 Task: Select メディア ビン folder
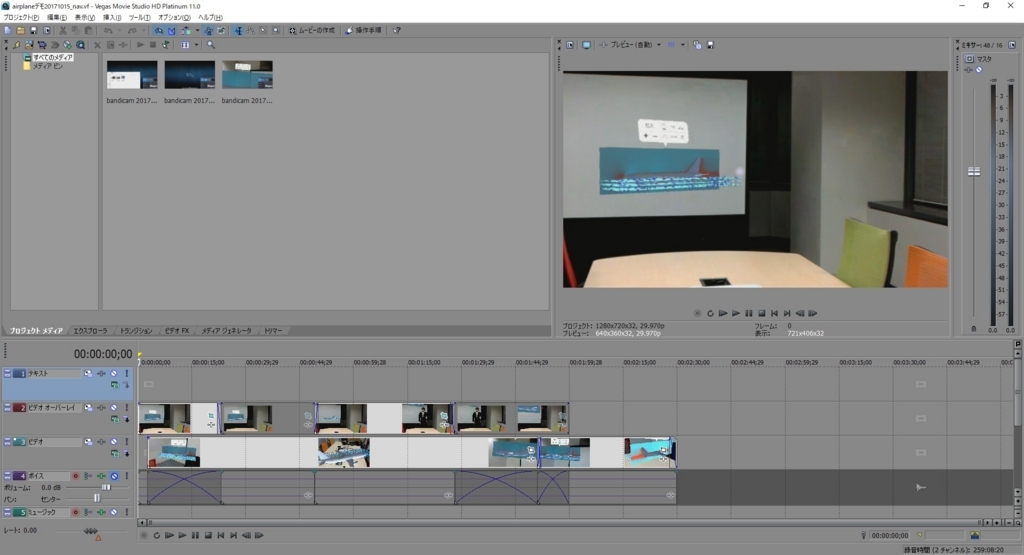(x=48, y=66)
